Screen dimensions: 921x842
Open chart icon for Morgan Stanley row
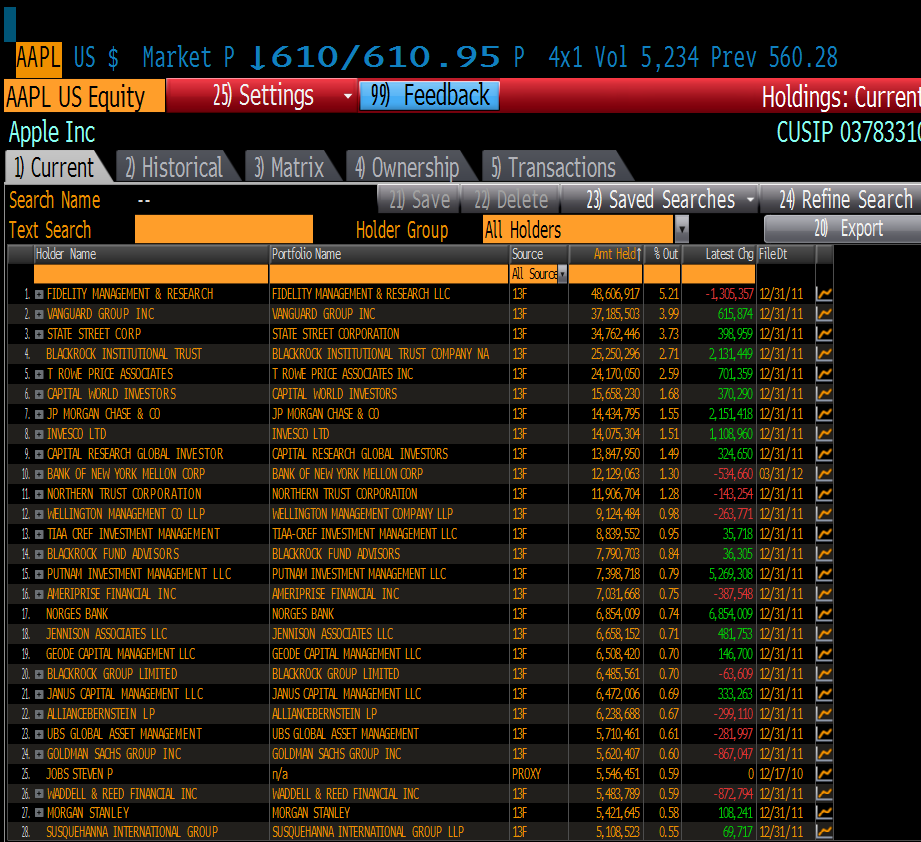(824, 813)
